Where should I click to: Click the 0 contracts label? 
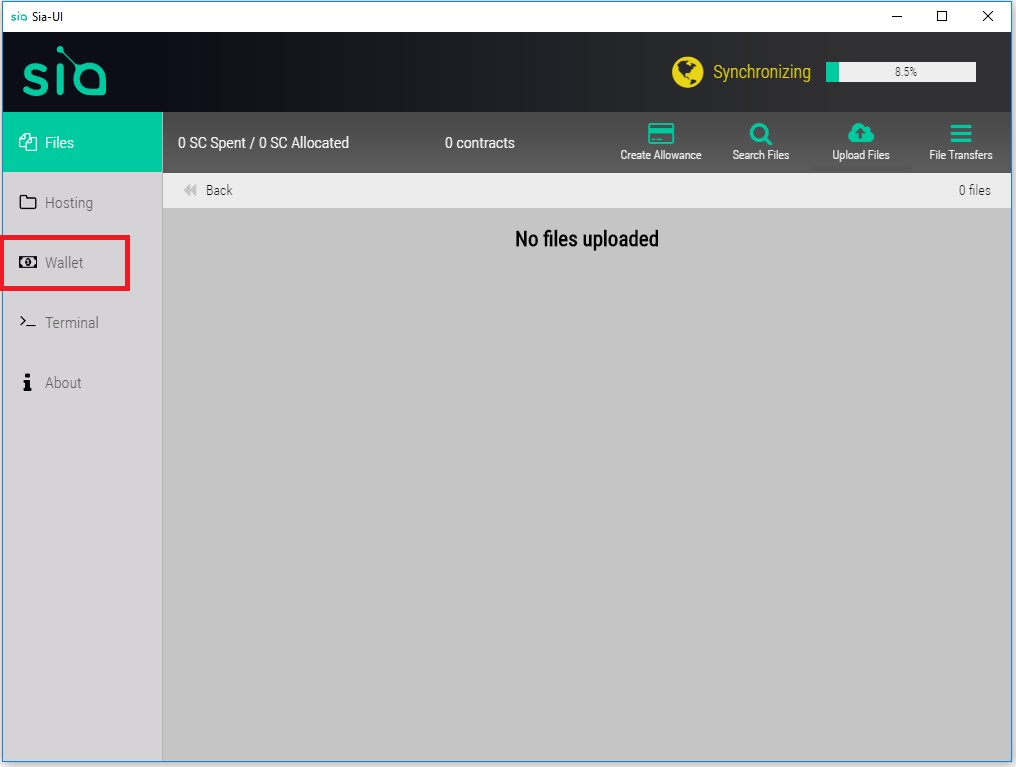point(480,143)
